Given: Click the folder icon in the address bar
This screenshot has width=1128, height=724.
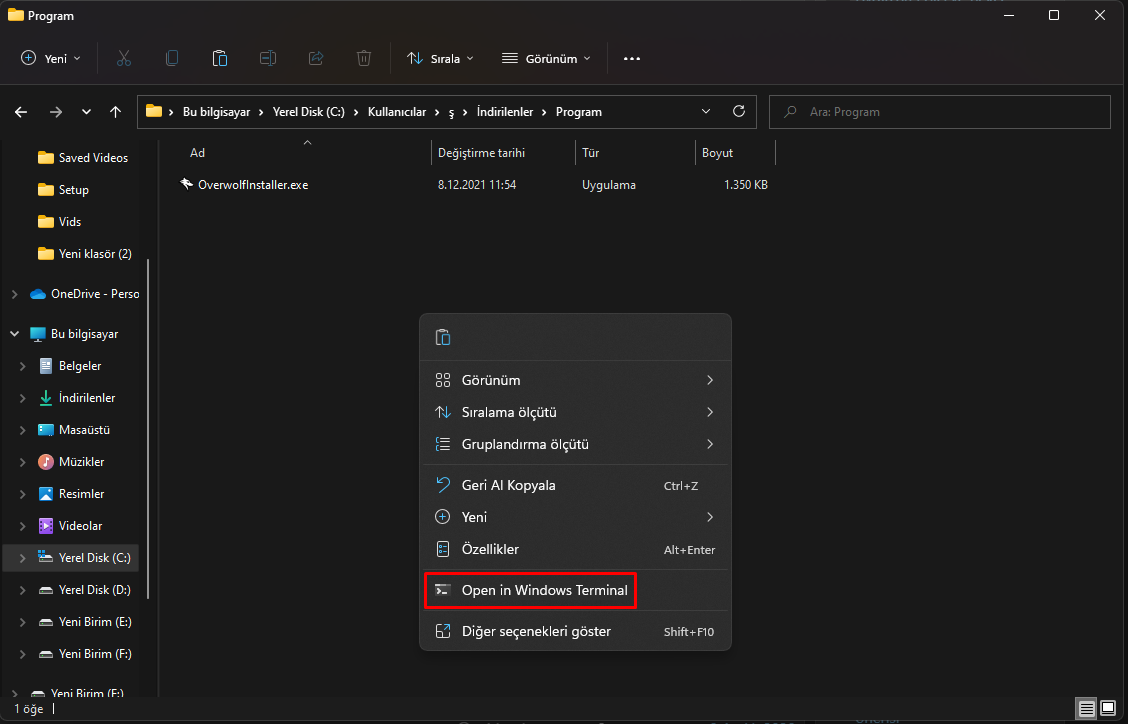Looking at the screenshot, I should tap(154, 112).
